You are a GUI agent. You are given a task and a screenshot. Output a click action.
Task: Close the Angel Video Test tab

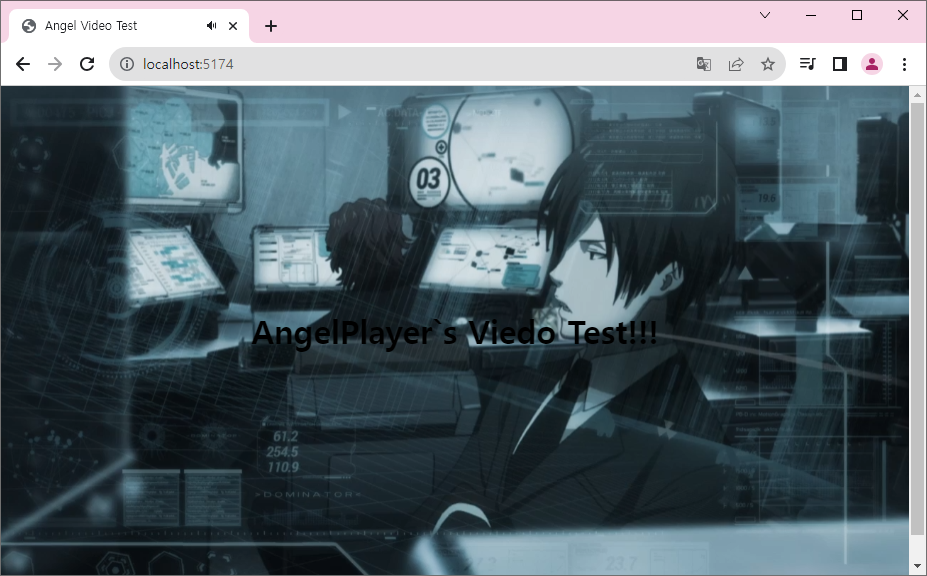click(x=233, y=26)
